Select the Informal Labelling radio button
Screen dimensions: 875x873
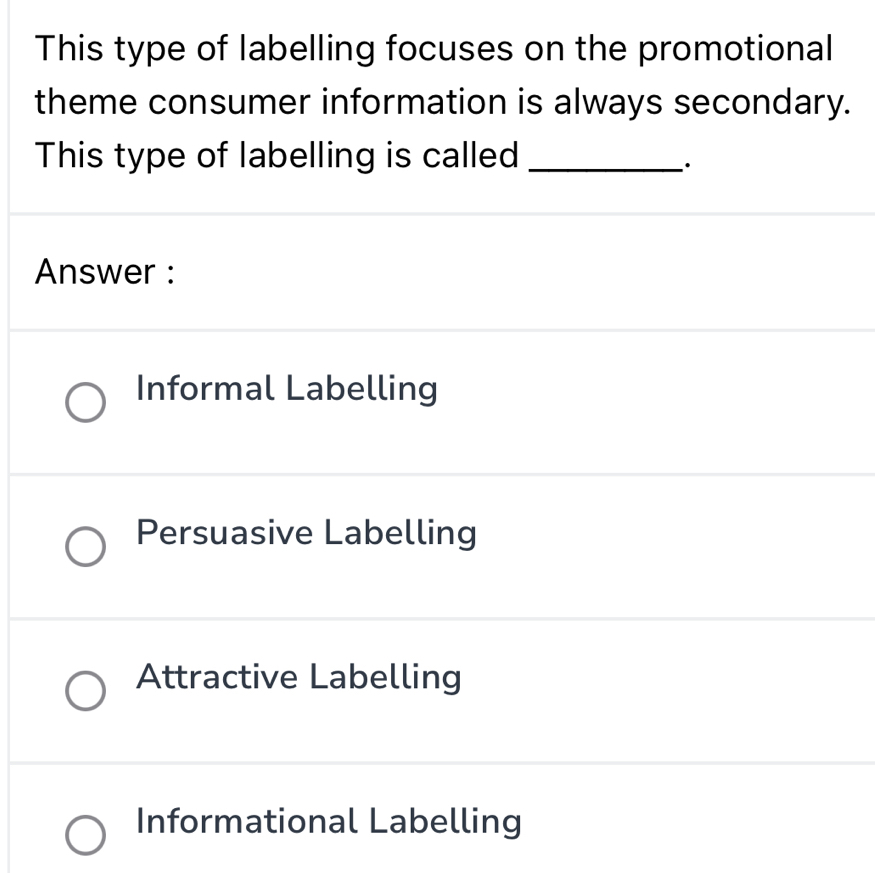[85, 403]
